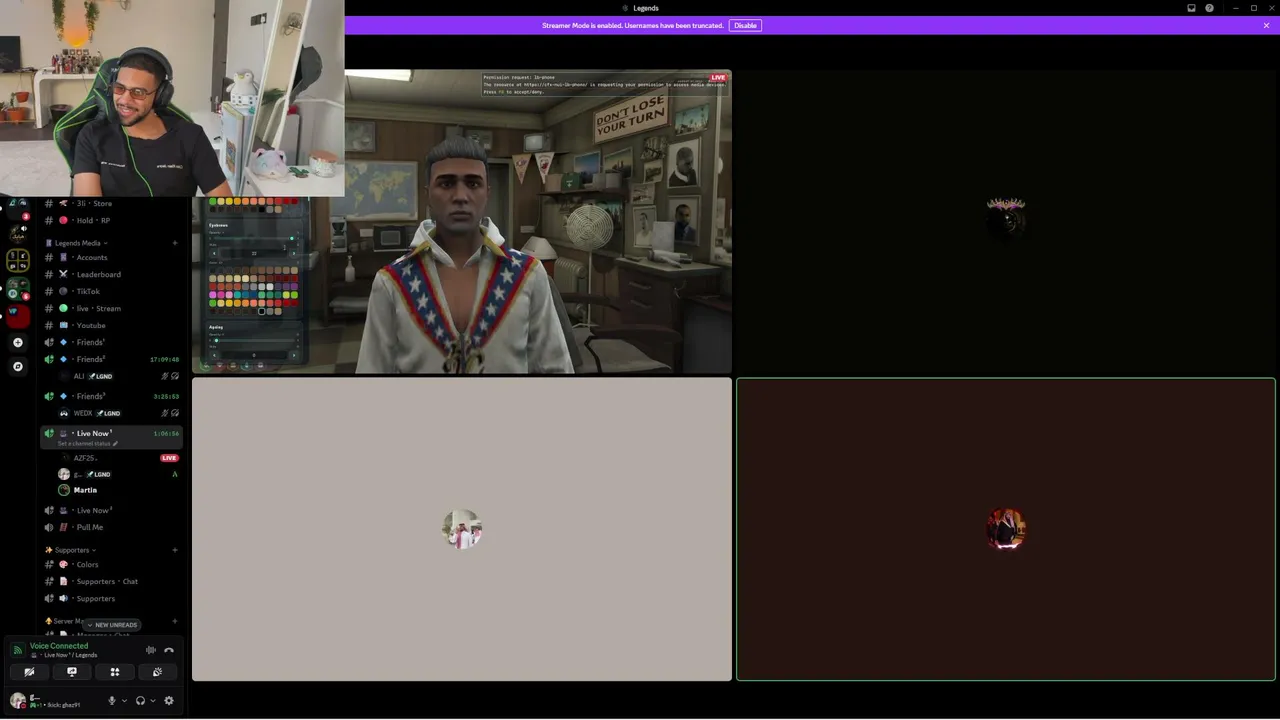Open the Supporters Chat channel

pyautogui.click(x=110, y=581)
